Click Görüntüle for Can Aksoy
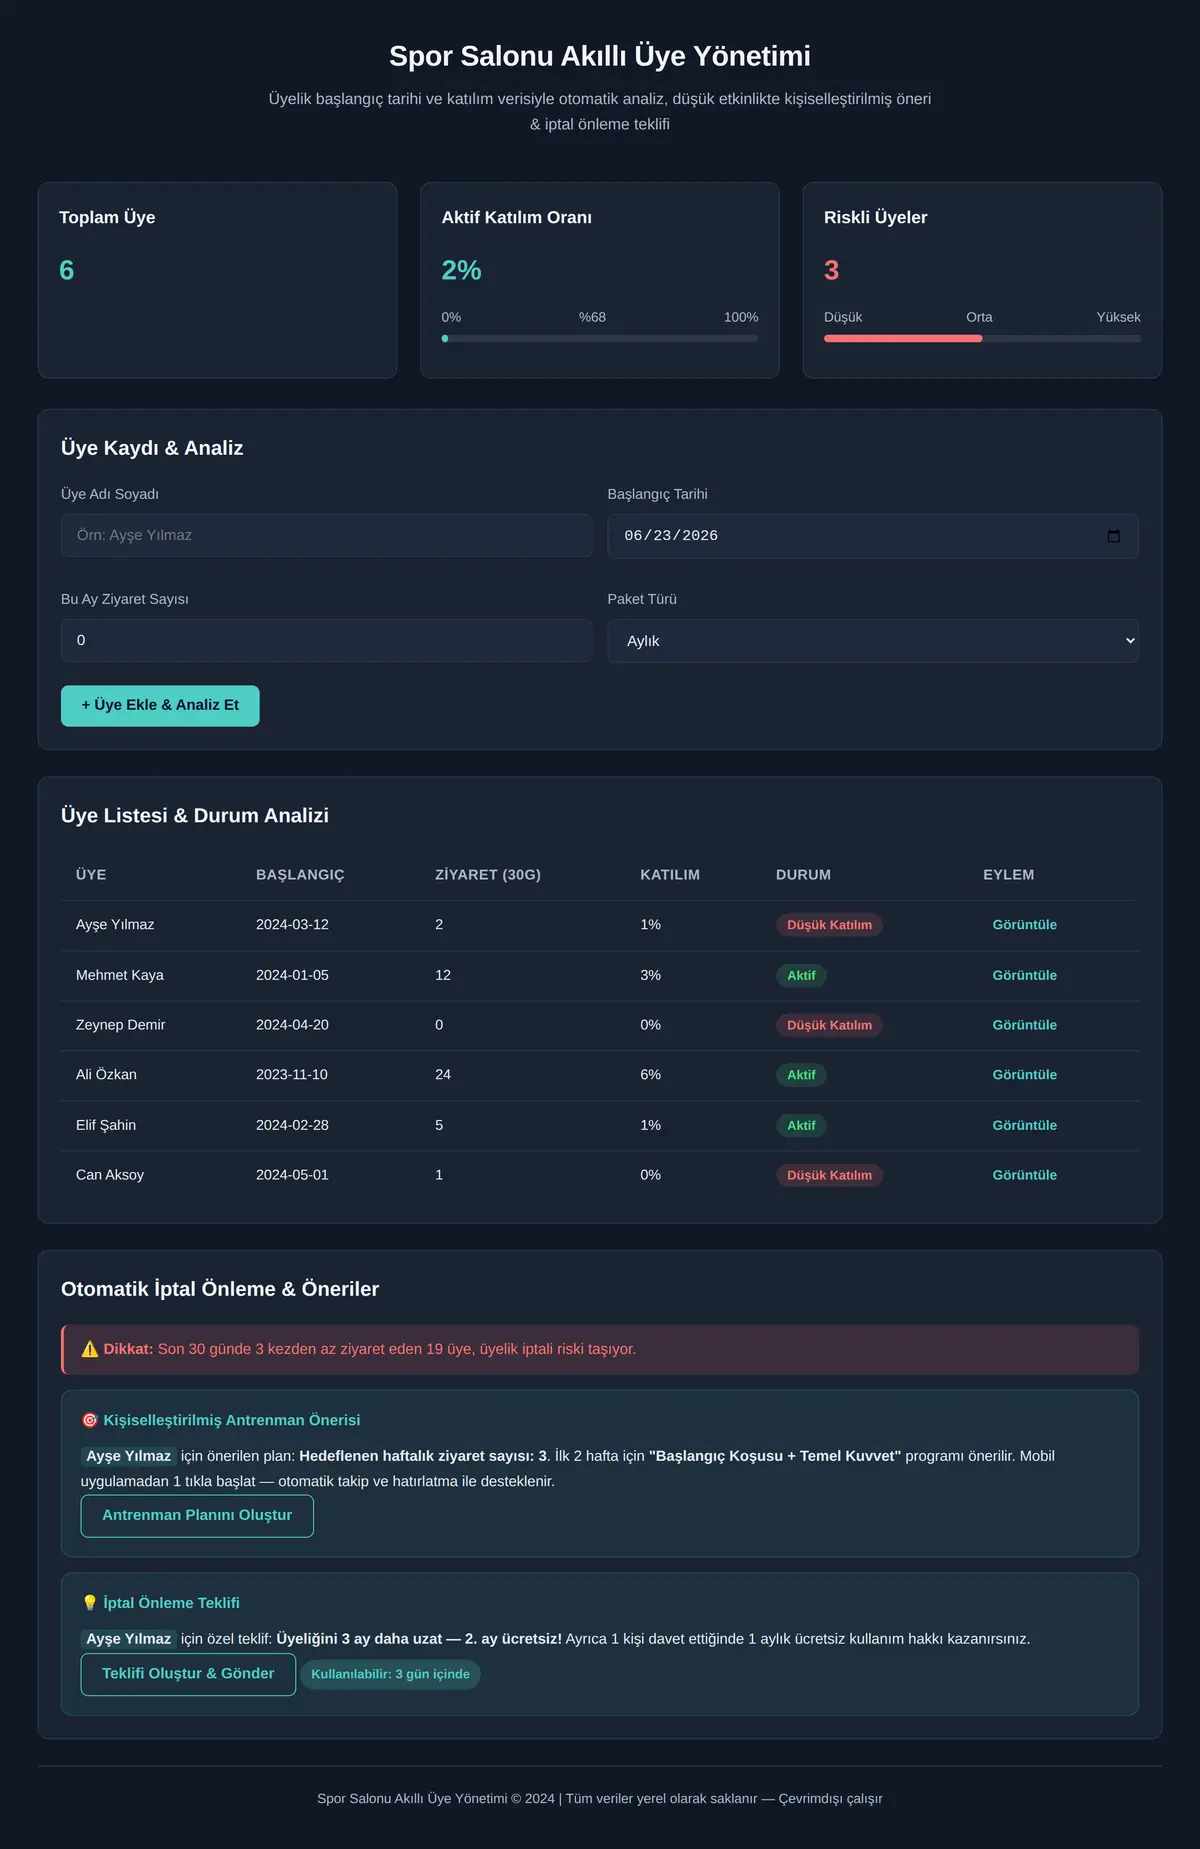The width and height of the screenshot is (1200, 1849). (1024, 1175)
